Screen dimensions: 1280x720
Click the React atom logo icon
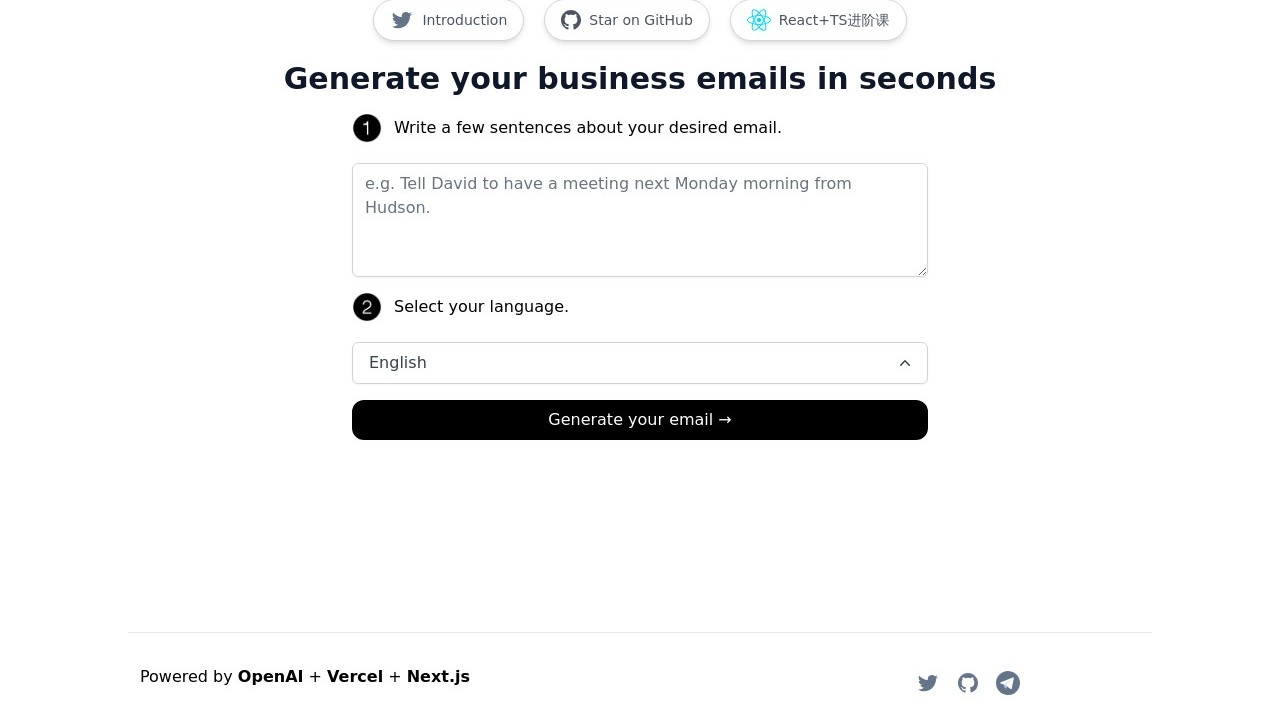[759, 20]
